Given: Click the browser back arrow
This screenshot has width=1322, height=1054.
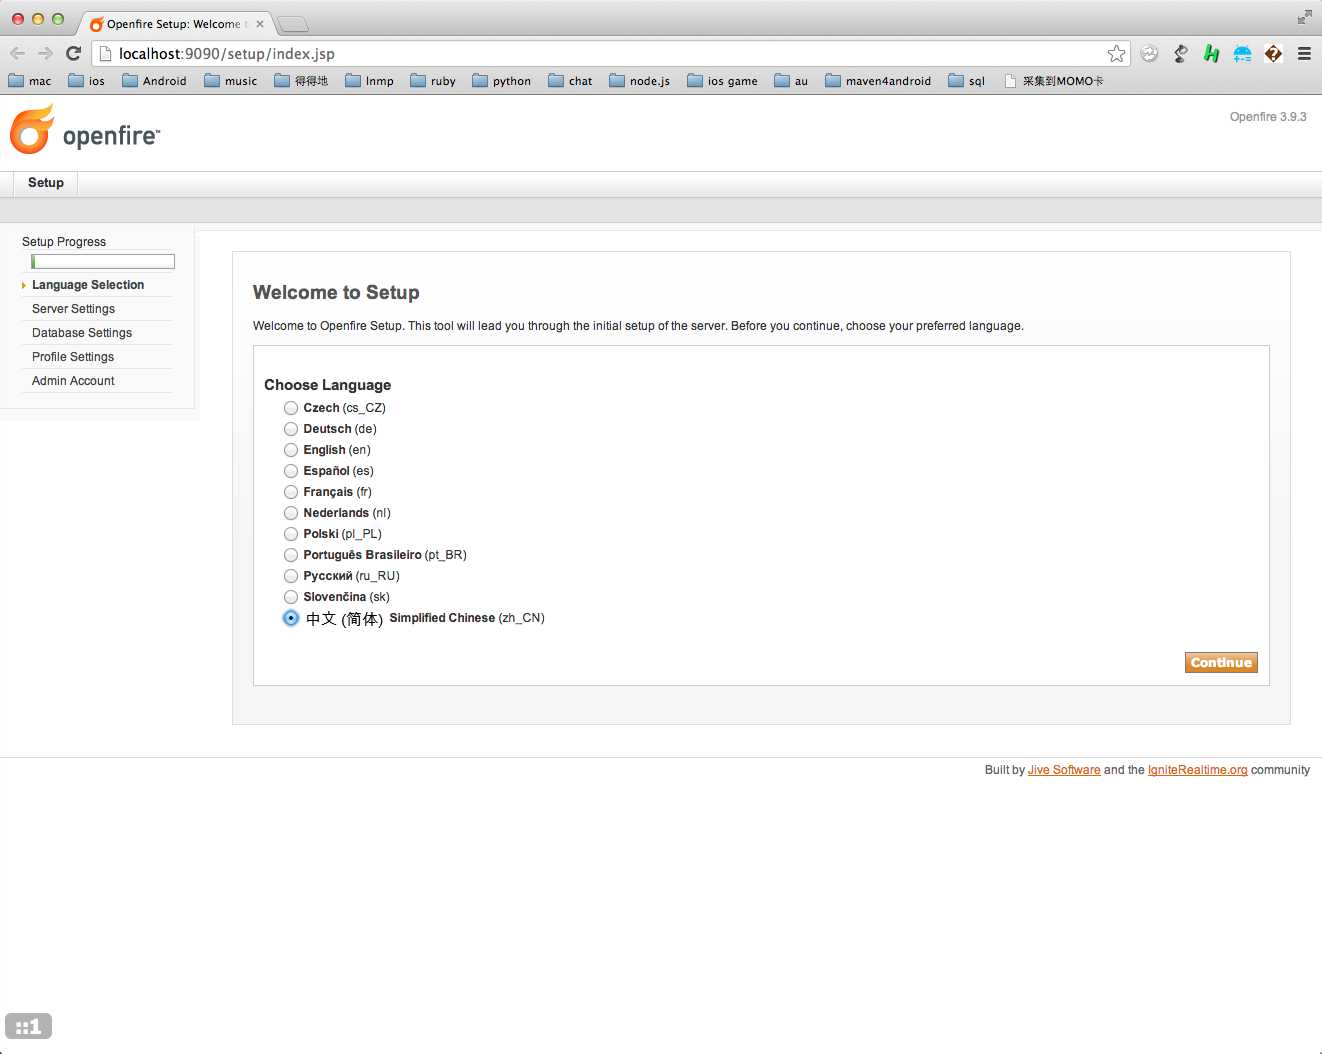Looking at the screenshot, I should click(17, 54).
